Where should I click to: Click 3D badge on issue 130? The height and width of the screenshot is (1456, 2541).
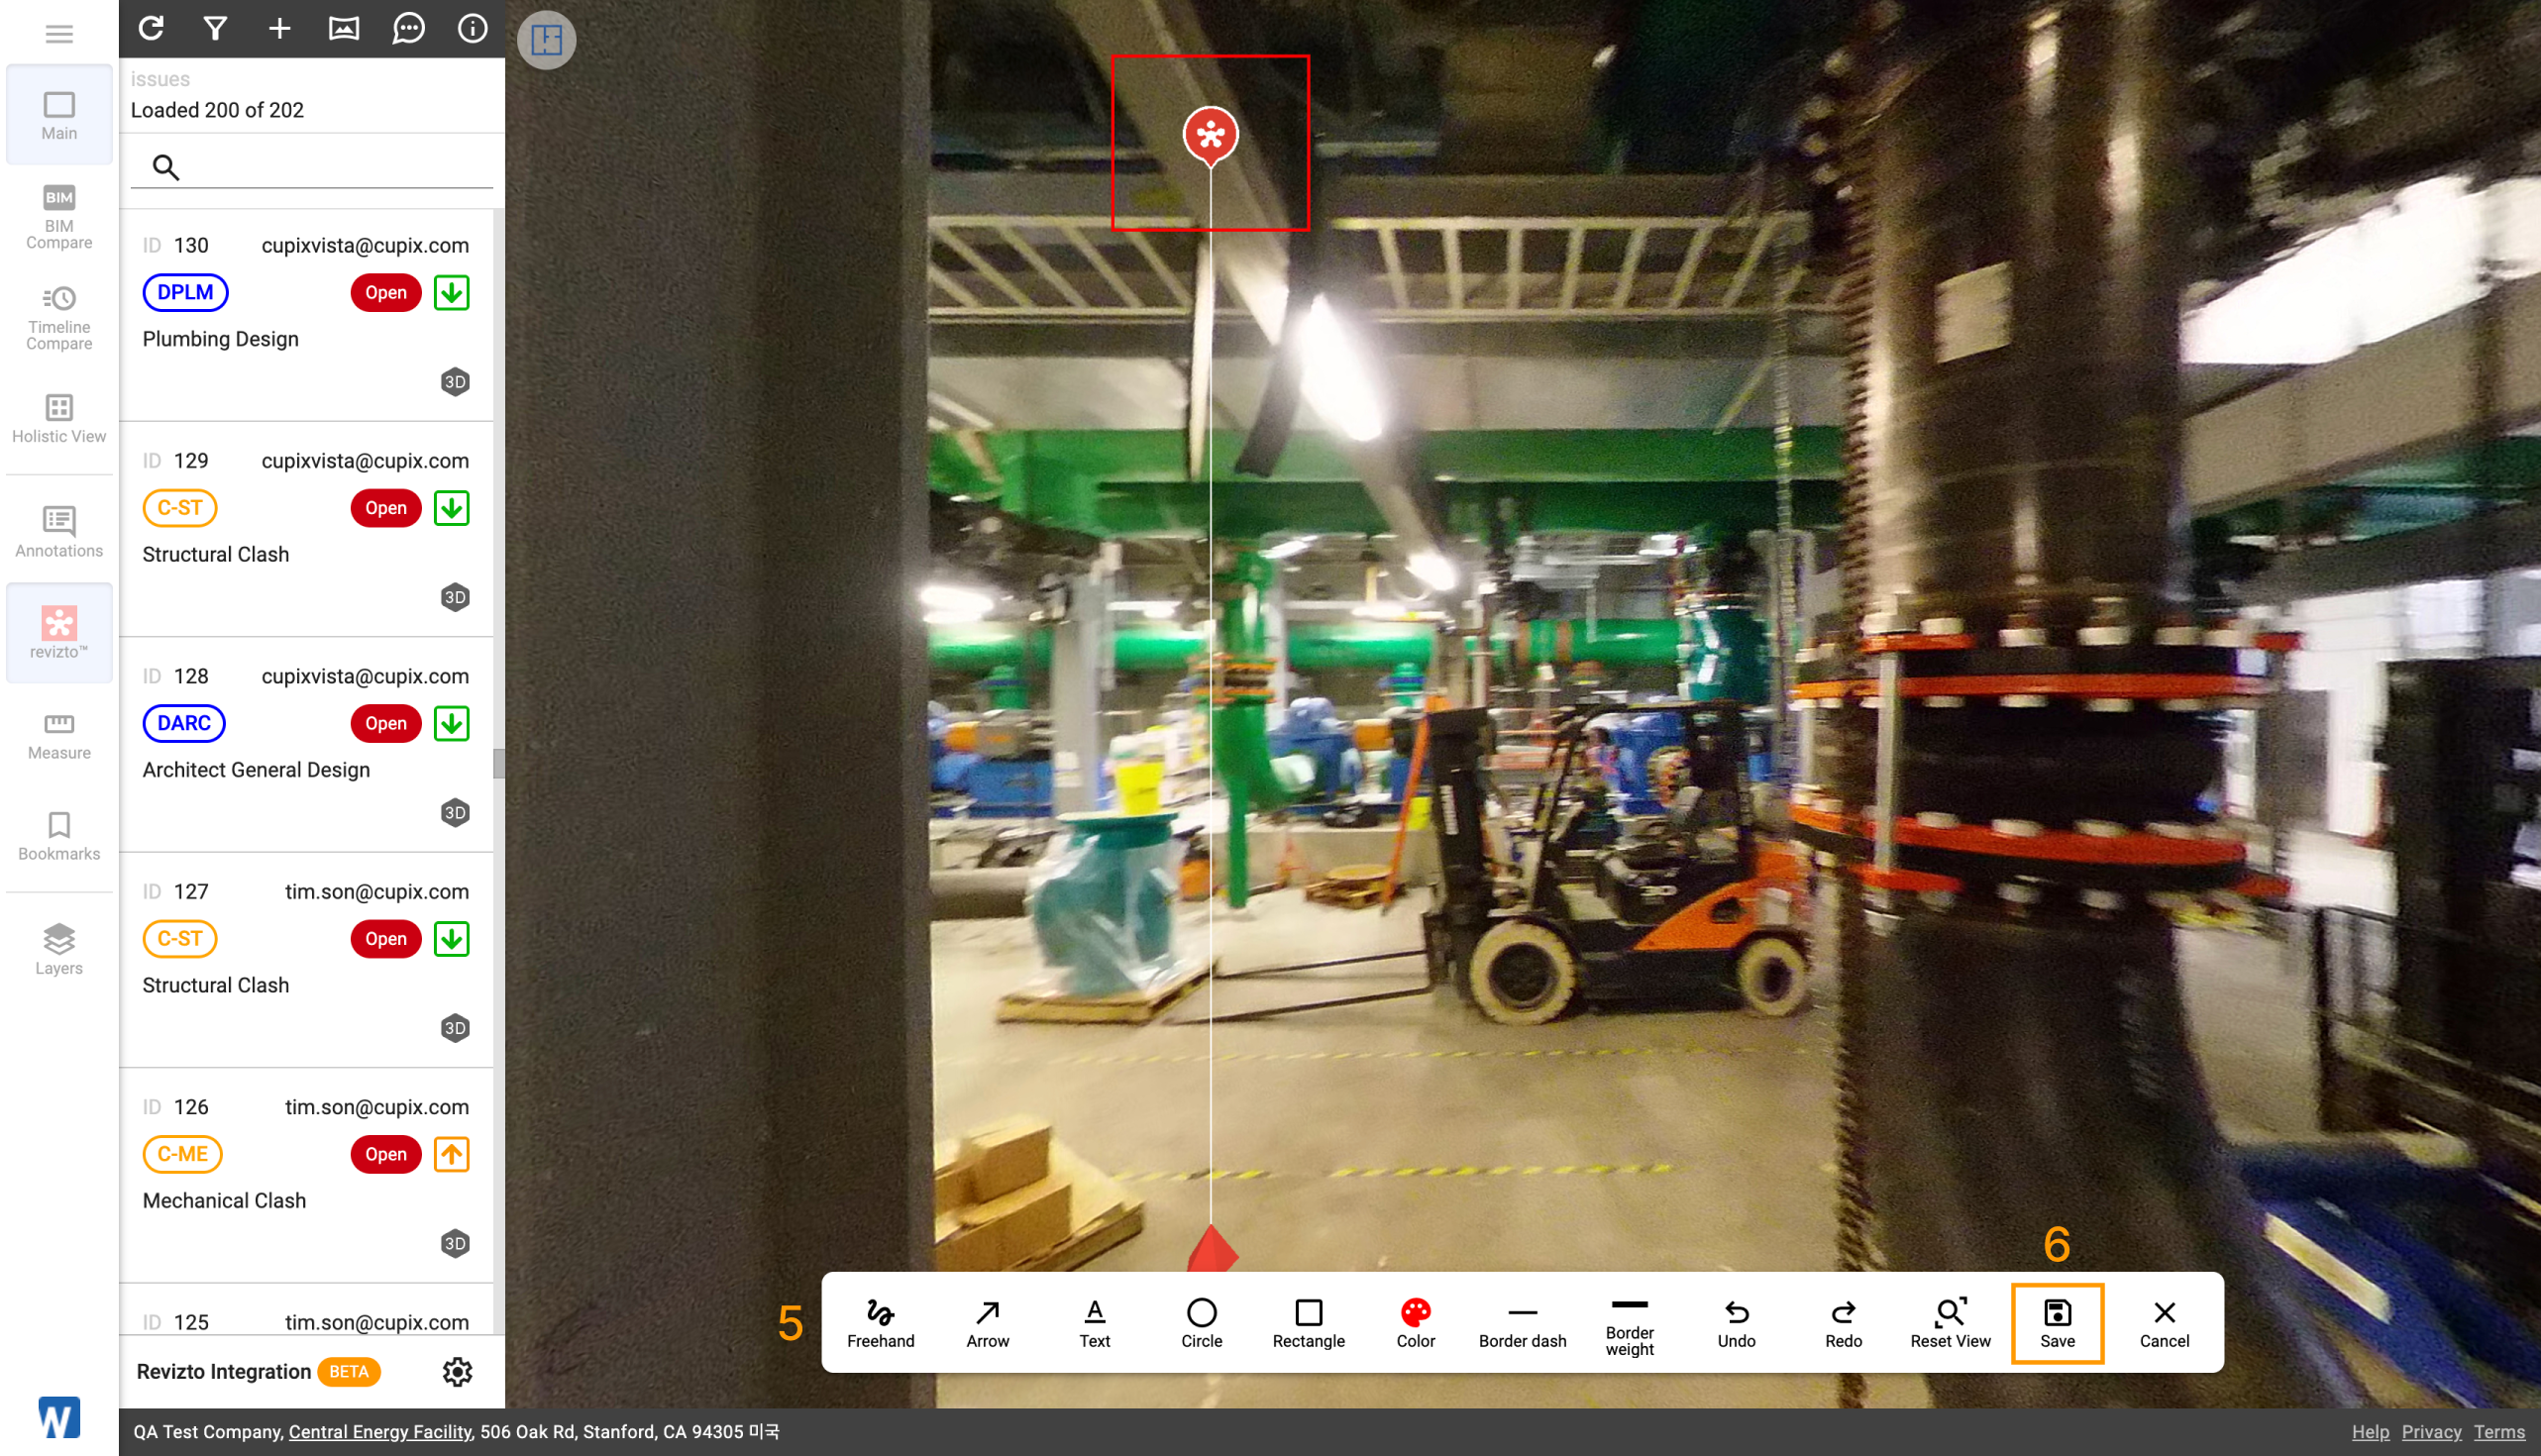[x=455, y=382]
